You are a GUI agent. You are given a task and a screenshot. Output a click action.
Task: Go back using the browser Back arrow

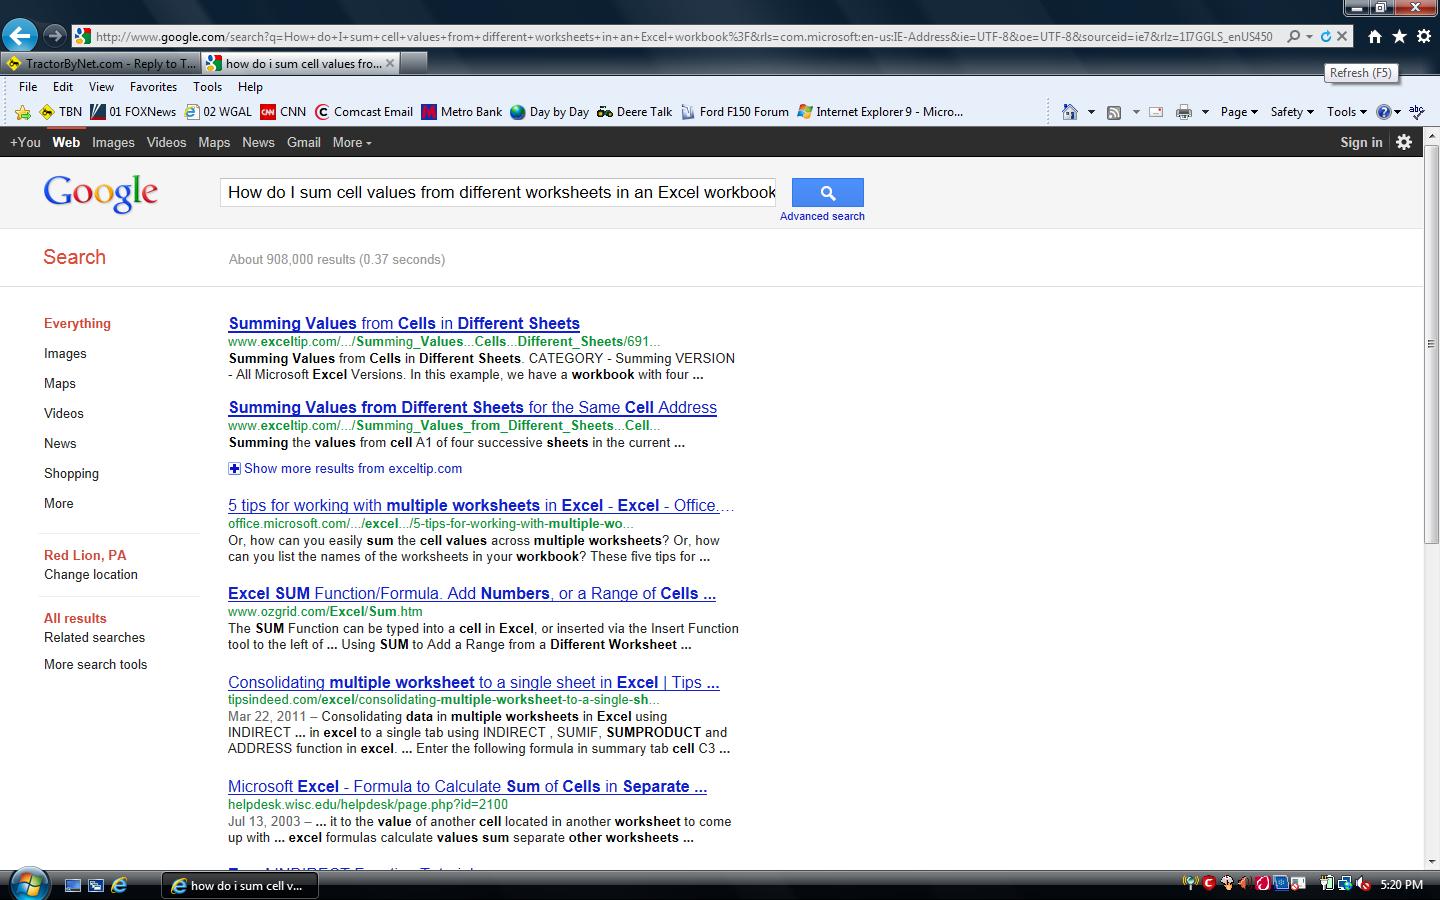[x=19, y=36]
